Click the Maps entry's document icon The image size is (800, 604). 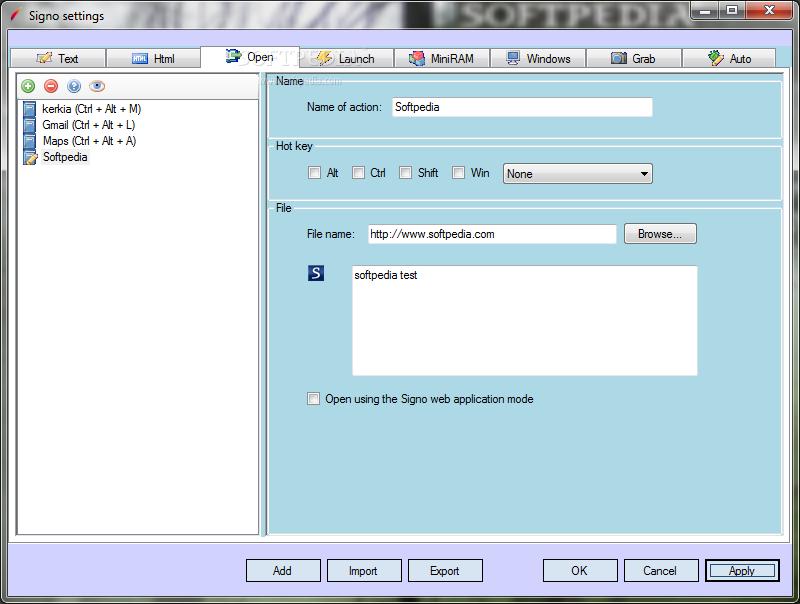click(30, 141)
